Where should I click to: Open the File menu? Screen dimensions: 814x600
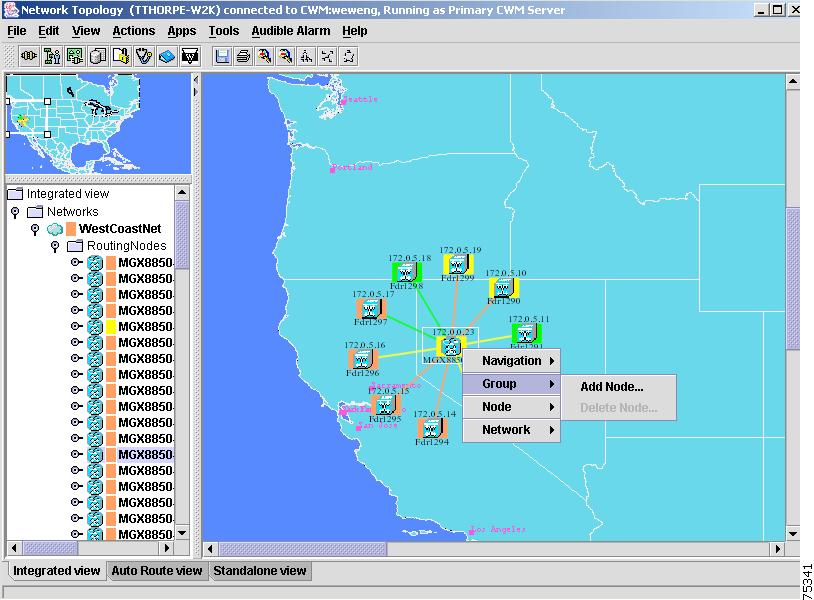[17, 31]
